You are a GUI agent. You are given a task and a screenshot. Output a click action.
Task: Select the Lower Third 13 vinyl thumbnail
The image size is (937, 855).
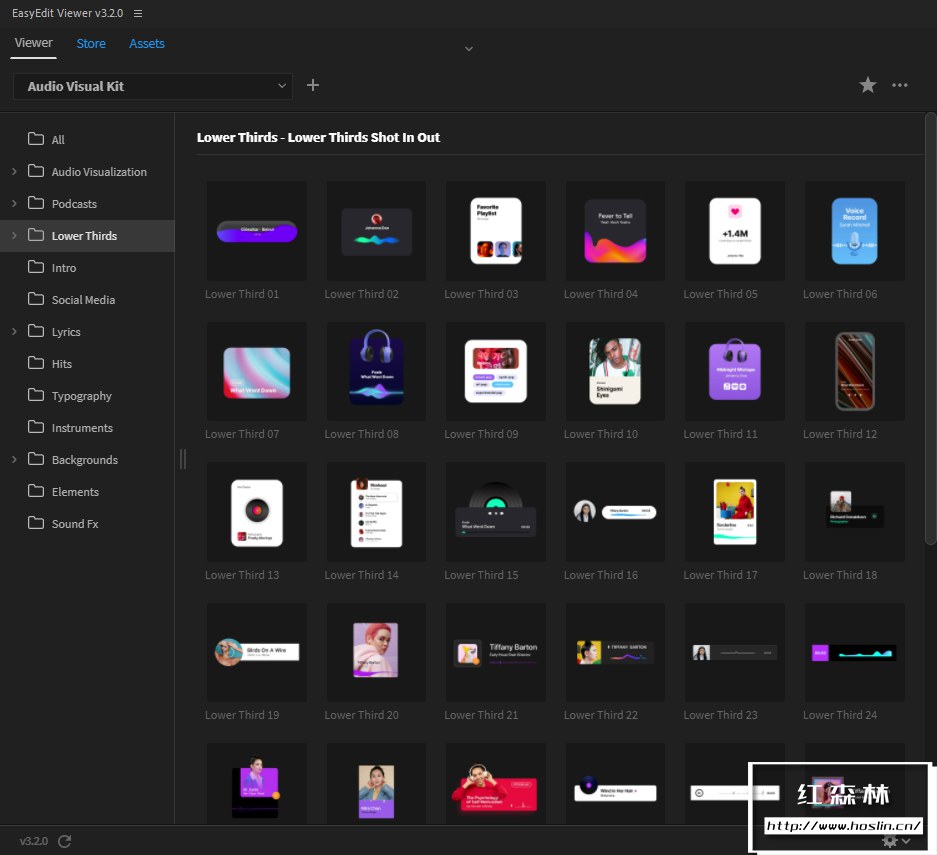coord(256,512)
